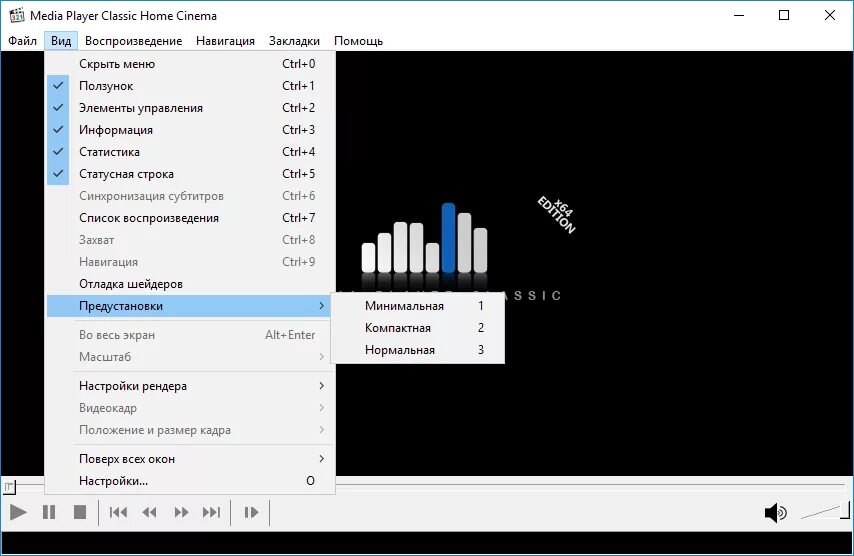
Task: Mute audio via speaker icon
Action: (776, 512)
